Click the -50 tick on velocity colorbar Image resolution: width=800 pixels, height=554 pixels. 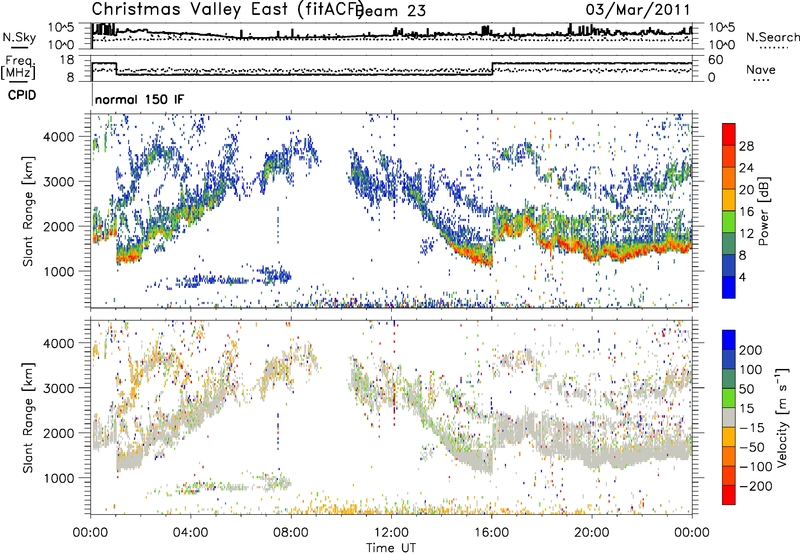[752, 447]
